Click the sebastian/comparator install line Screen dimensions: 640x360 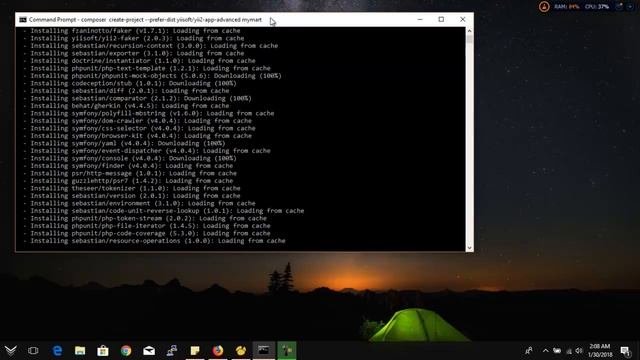pyautogui.click(x=137, y=98)
